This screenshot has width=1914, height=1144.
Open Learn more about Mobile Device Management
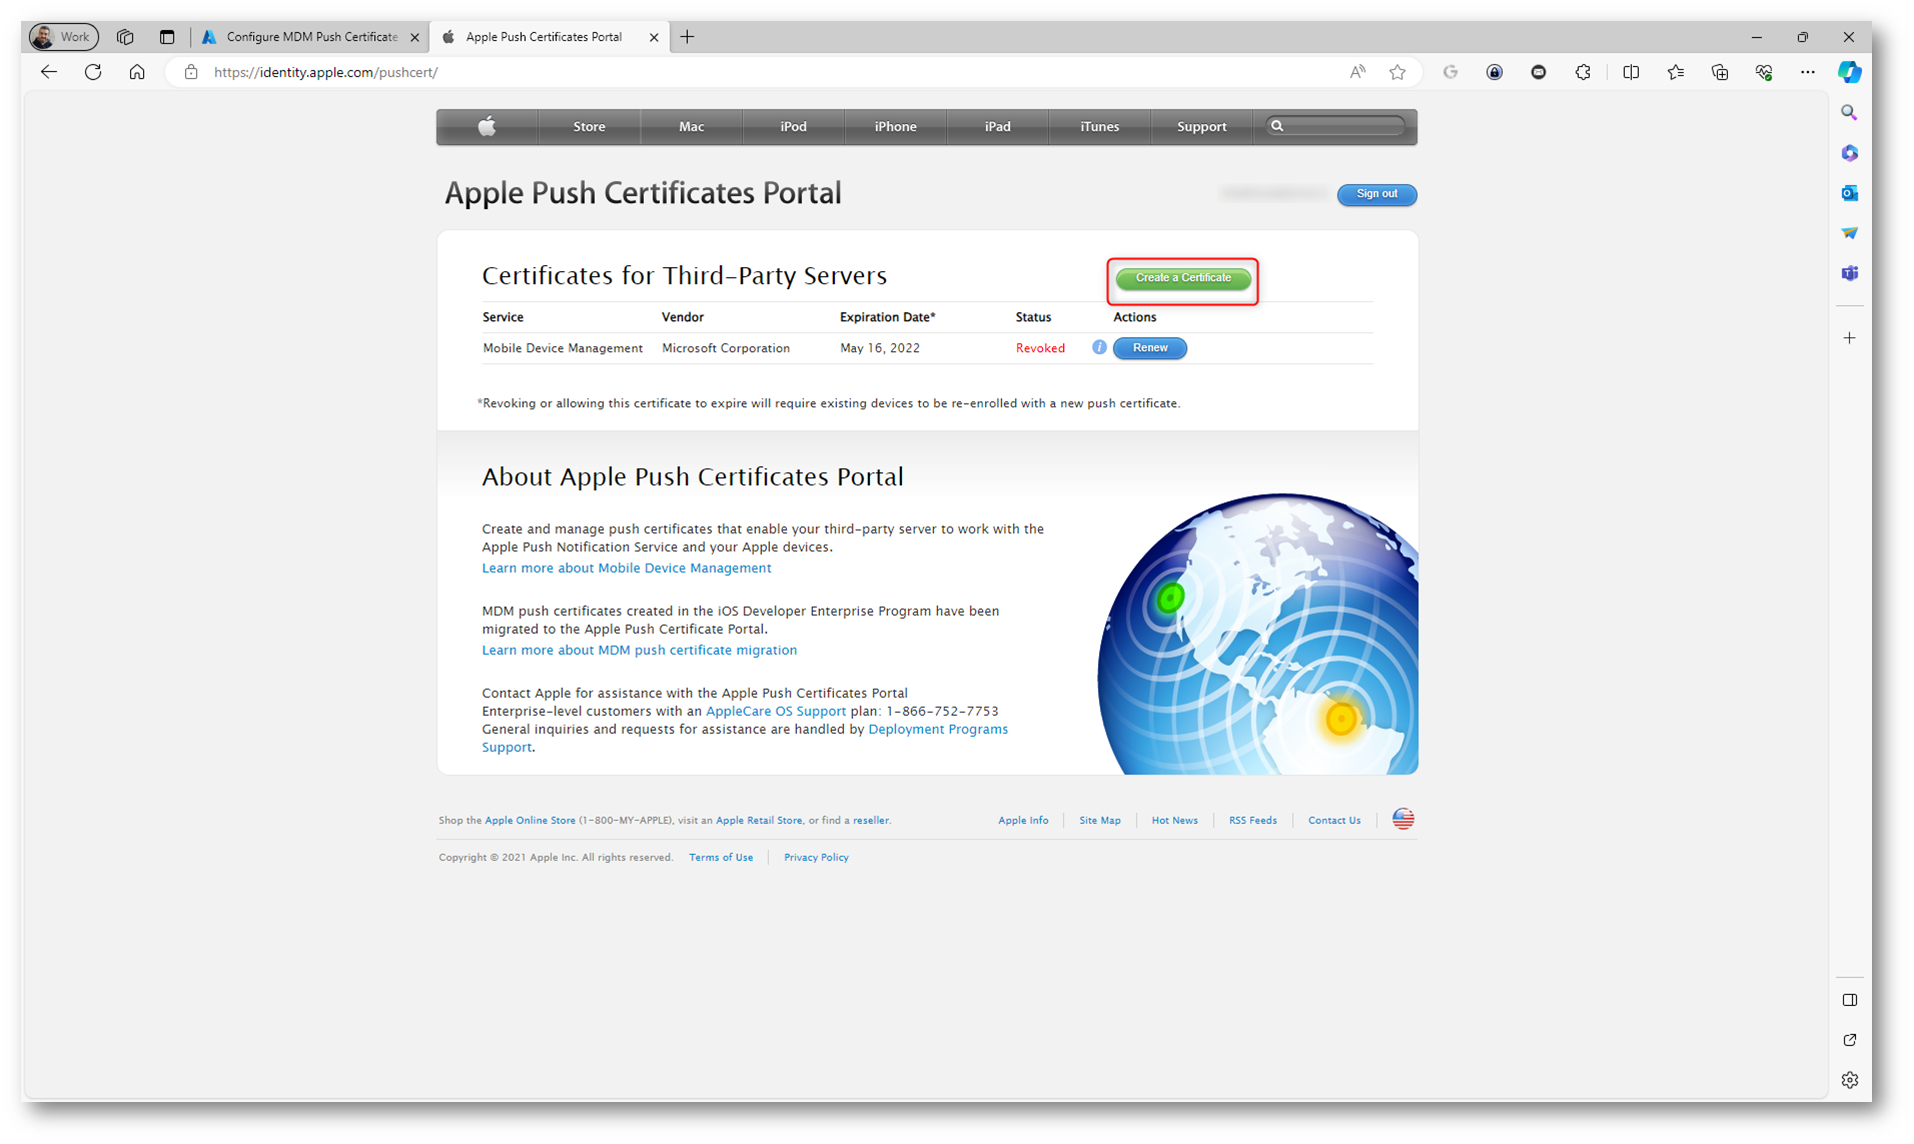pyautogui.click(x=626, y=568)
